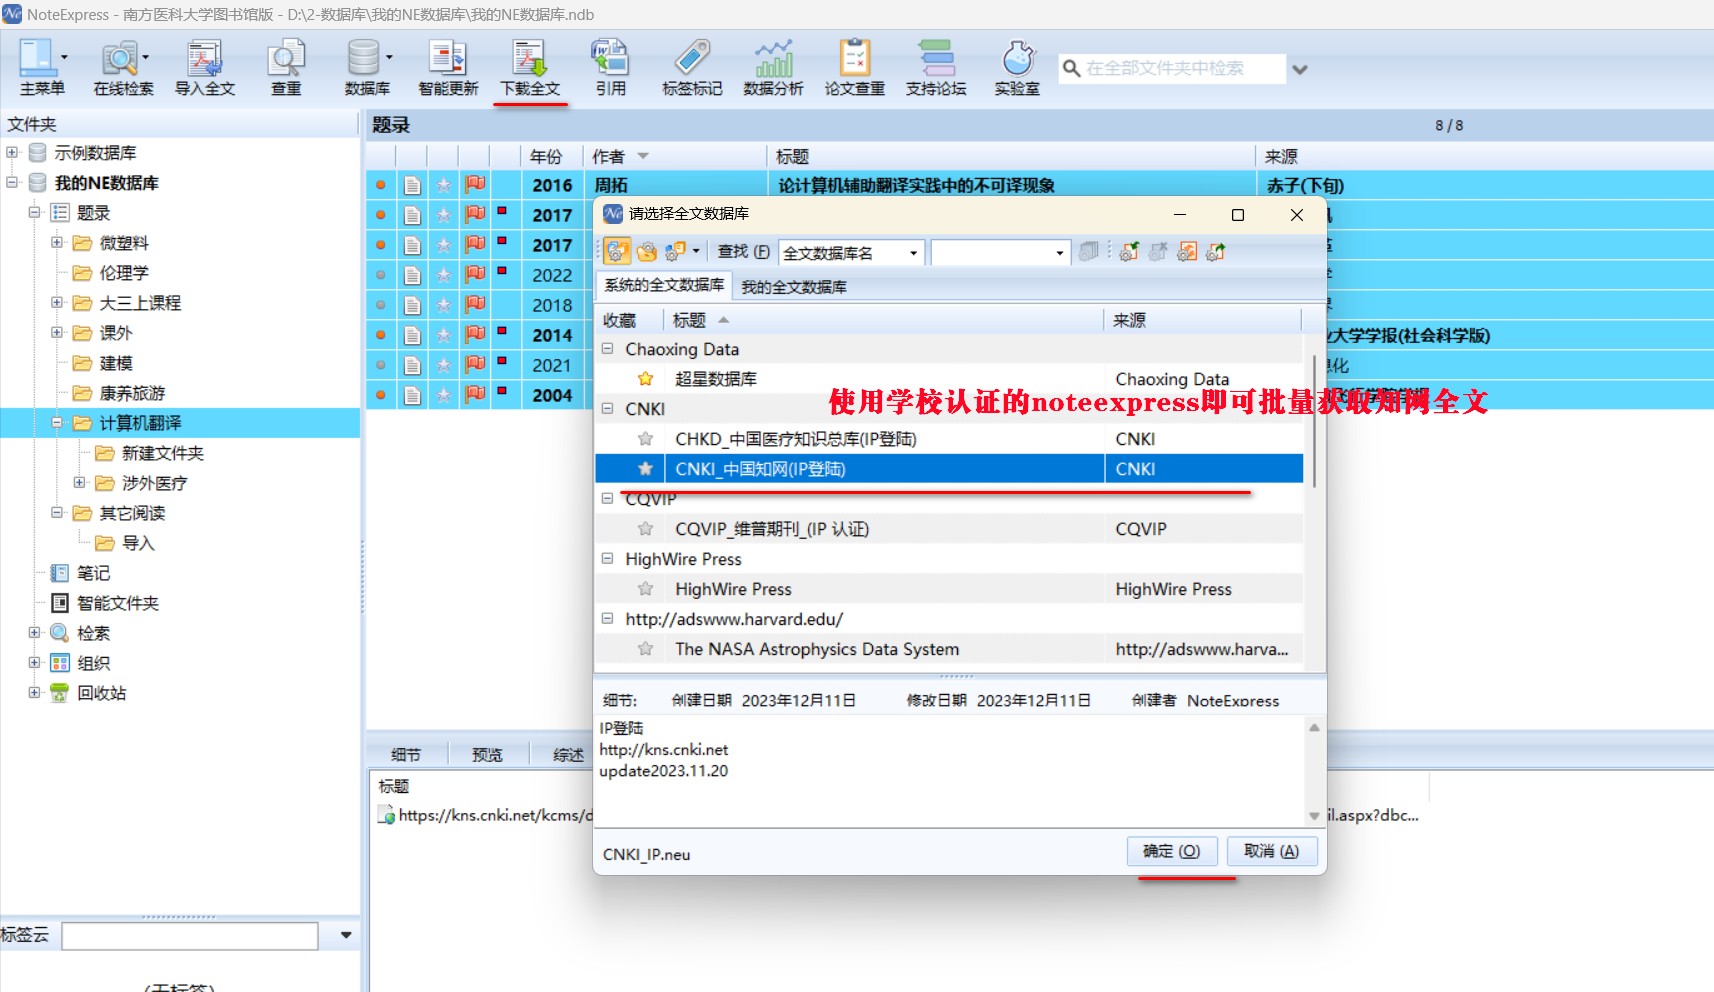Click the 作者 column header in records list
Screen dimensions: 1714x992
pyautogui.click(x=676, y=157)
